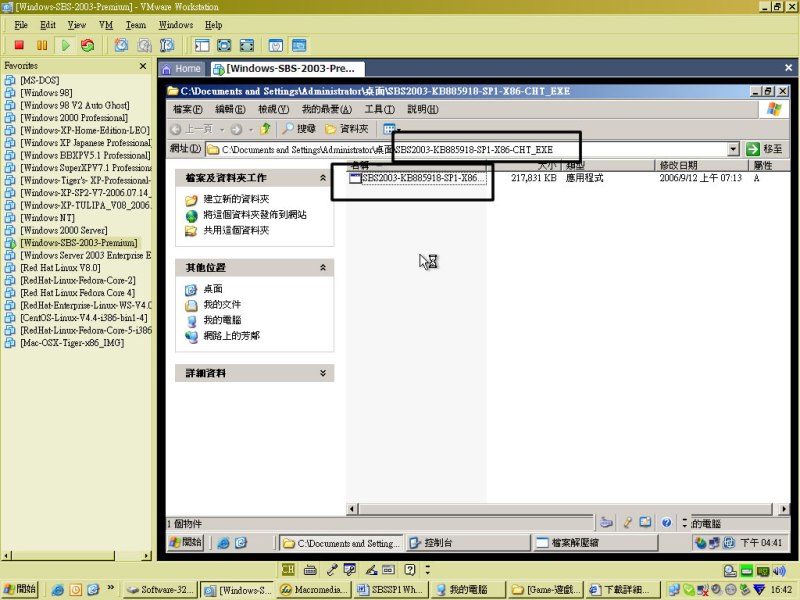Click the horizontal scrollbar in file list

pos(565,509)
